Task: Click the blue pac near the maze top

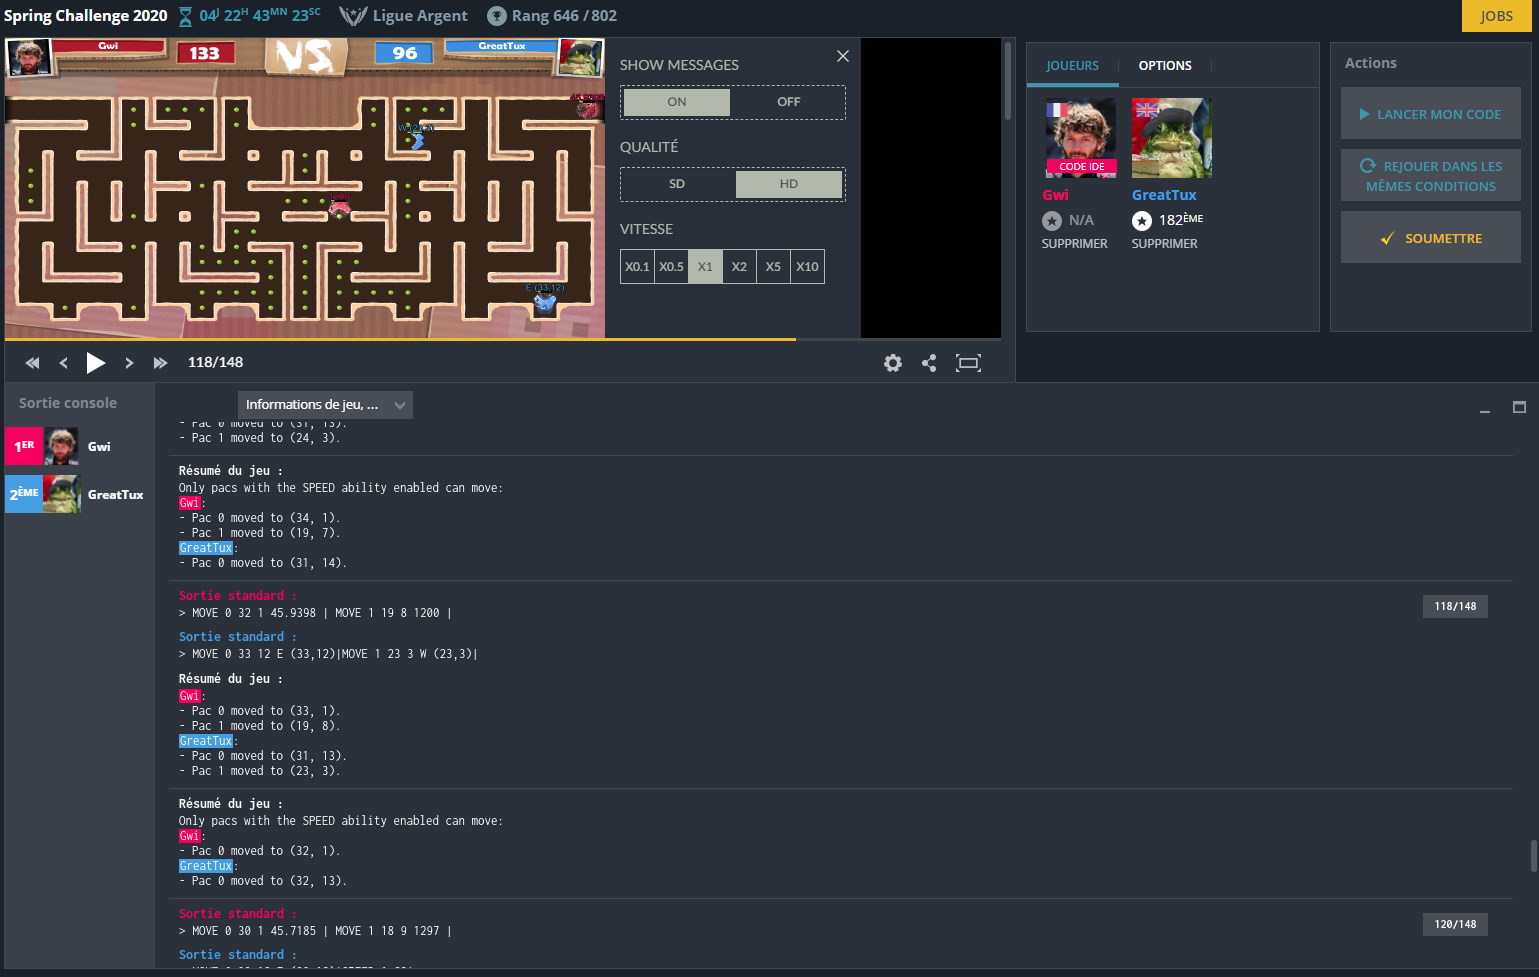Action: [x=416, y=140]
